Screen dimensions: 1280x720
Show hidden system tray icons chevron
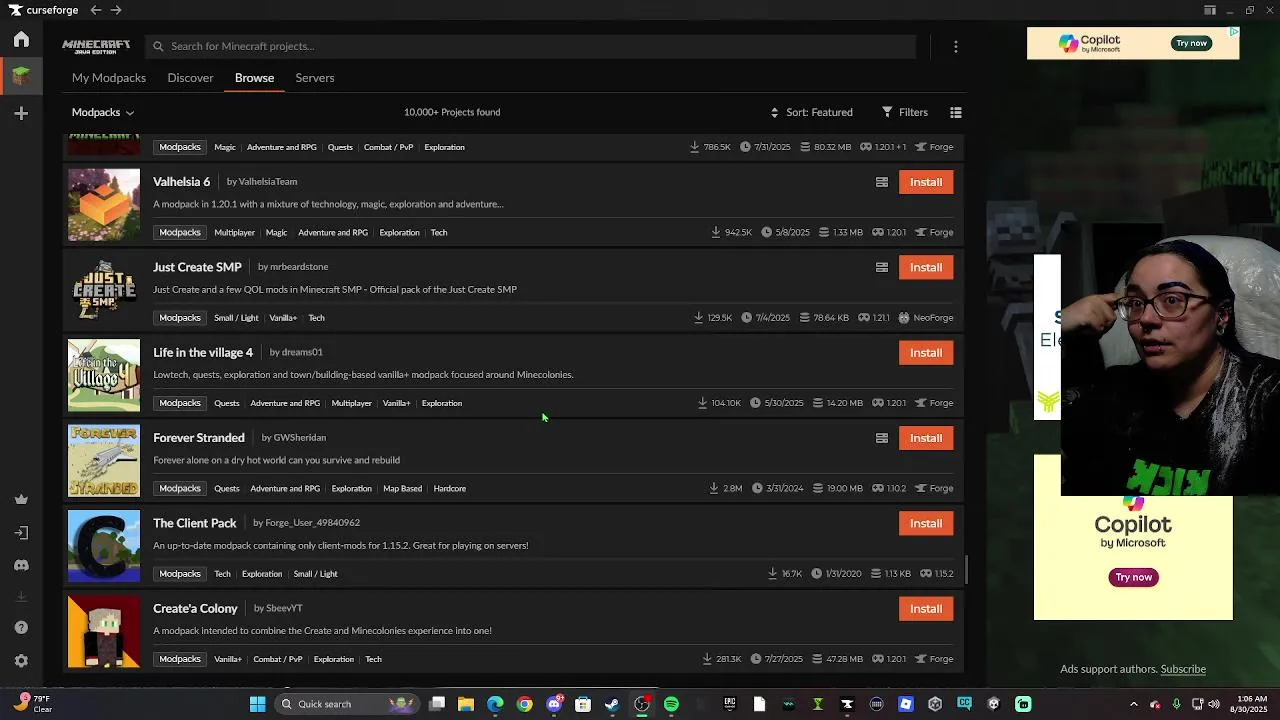click(x=1133, y=704)
